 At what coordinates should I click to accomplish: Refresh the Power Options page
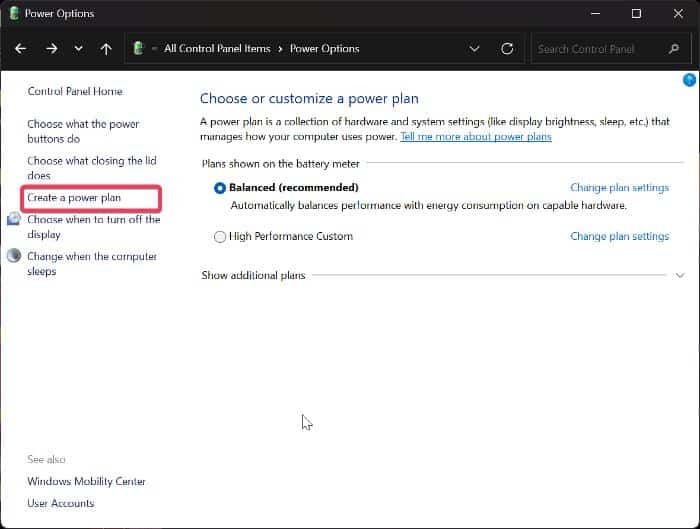pyautogui.click(x=507, y=48)
